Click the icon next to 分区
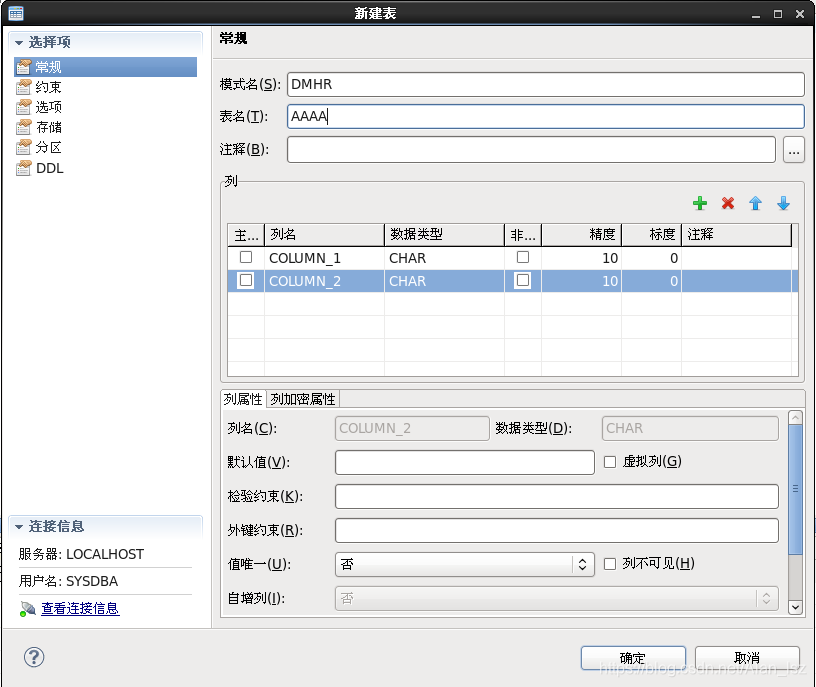The height and width of the screenshot is (687, 816). click(23, 147)
